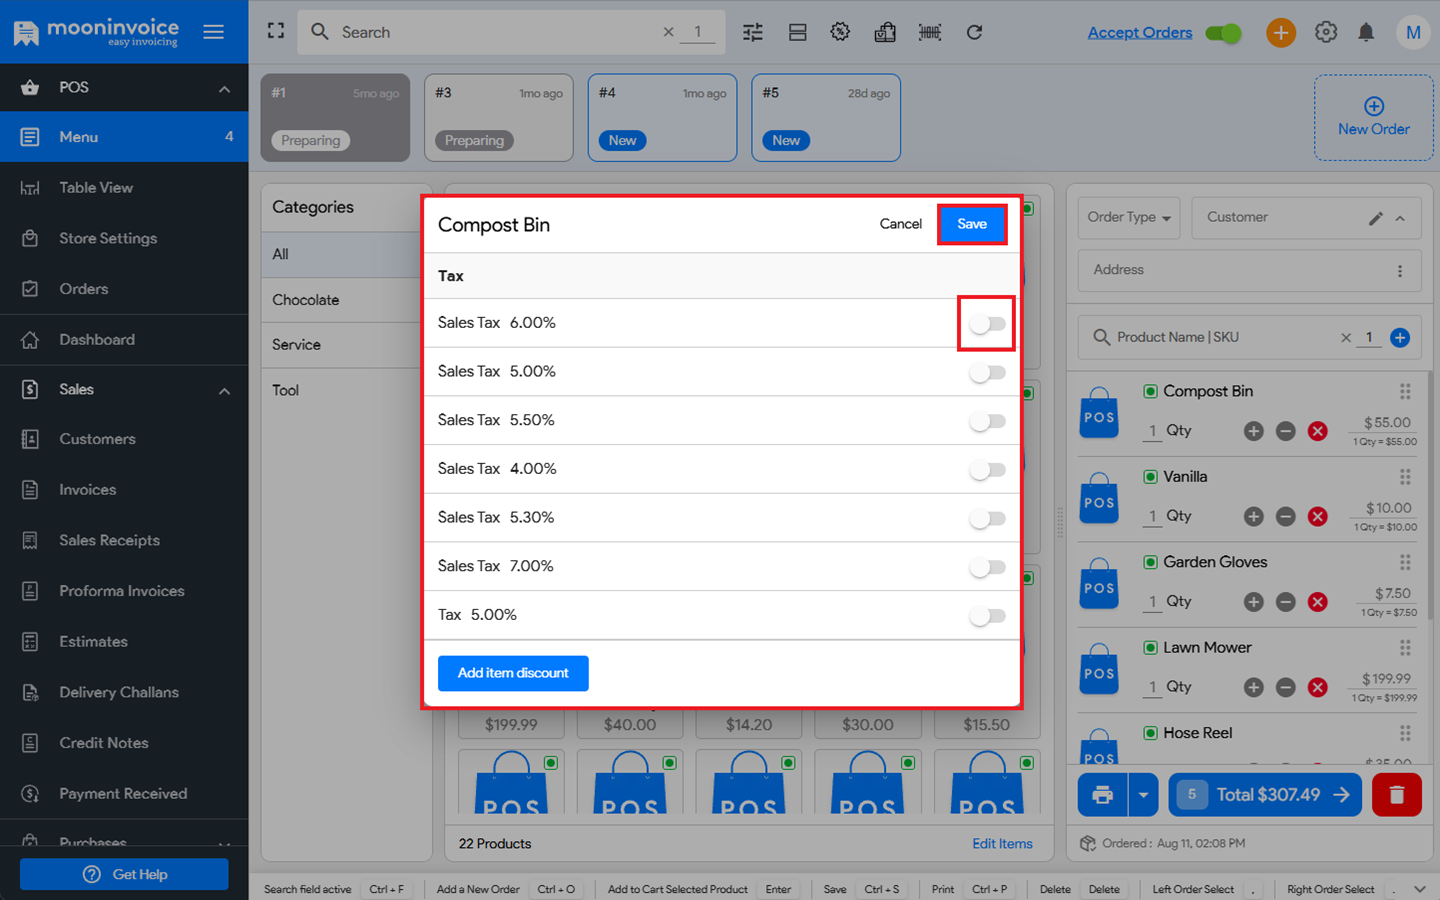Disable the Accept Orders toggle

tap(1223, 33)
